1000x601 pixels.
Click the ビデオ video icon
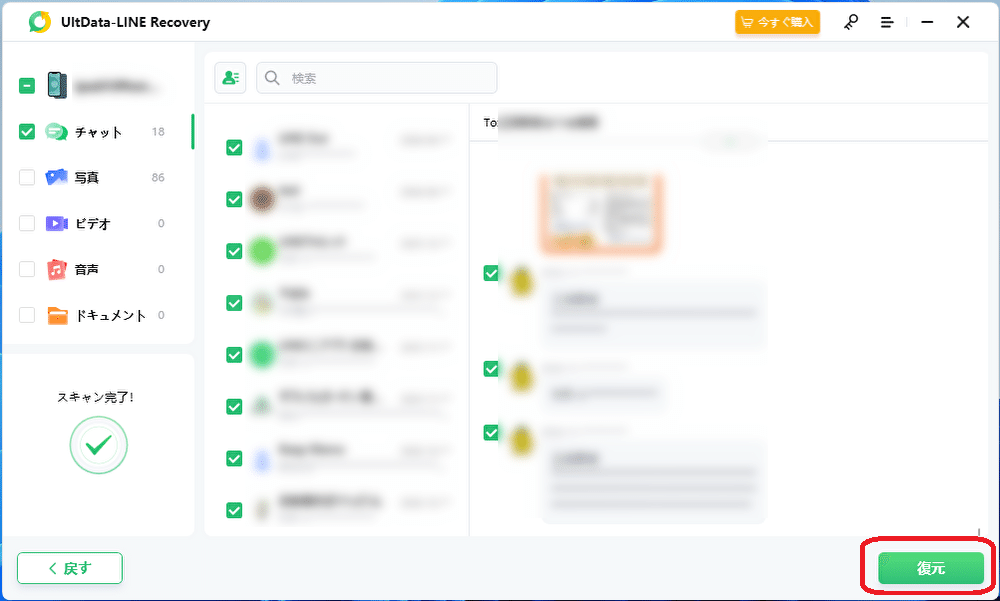click(56, 223)
